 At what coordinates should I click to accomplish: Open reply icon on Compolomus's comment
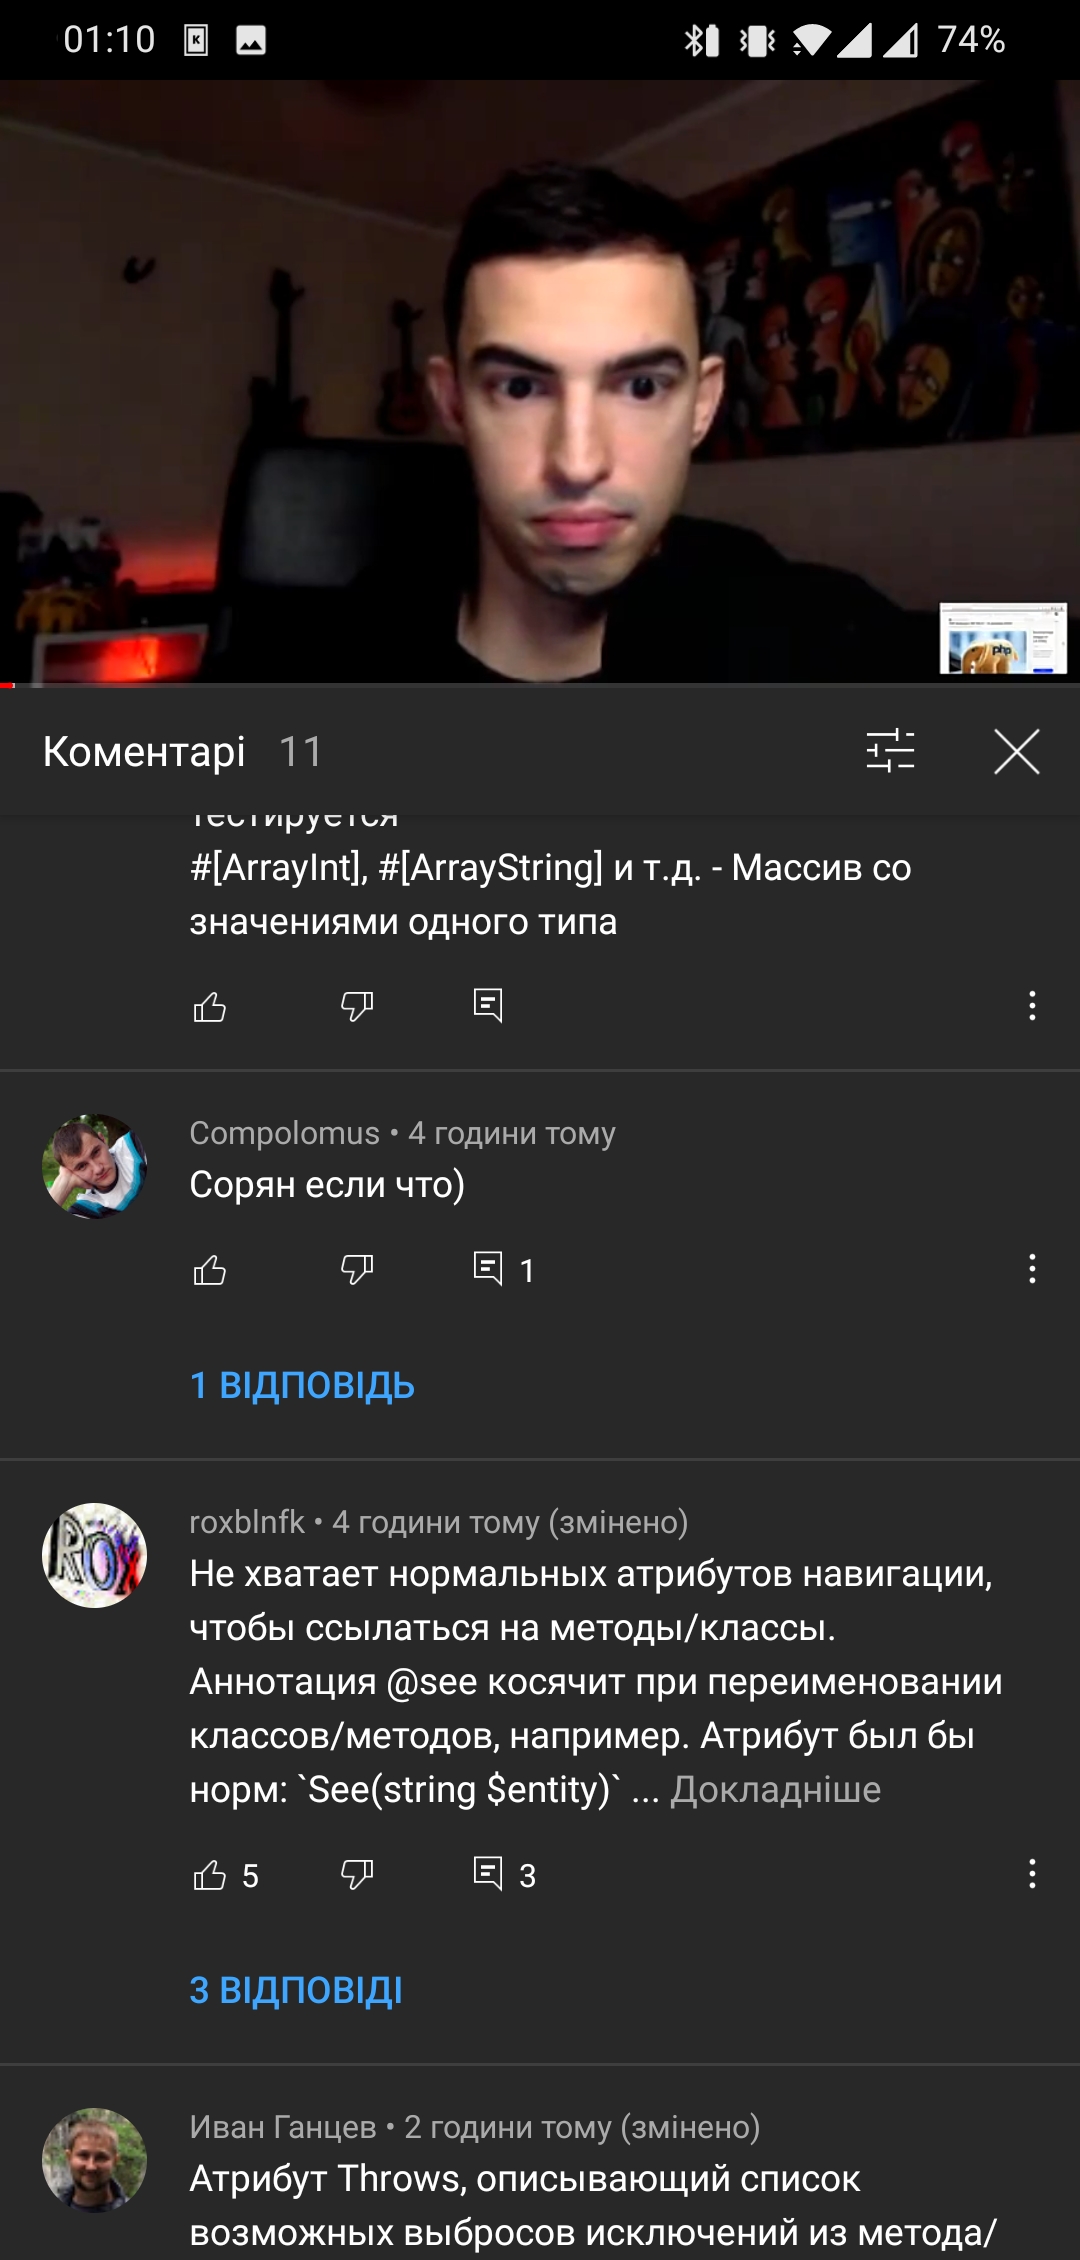[x=488, y=1269]
